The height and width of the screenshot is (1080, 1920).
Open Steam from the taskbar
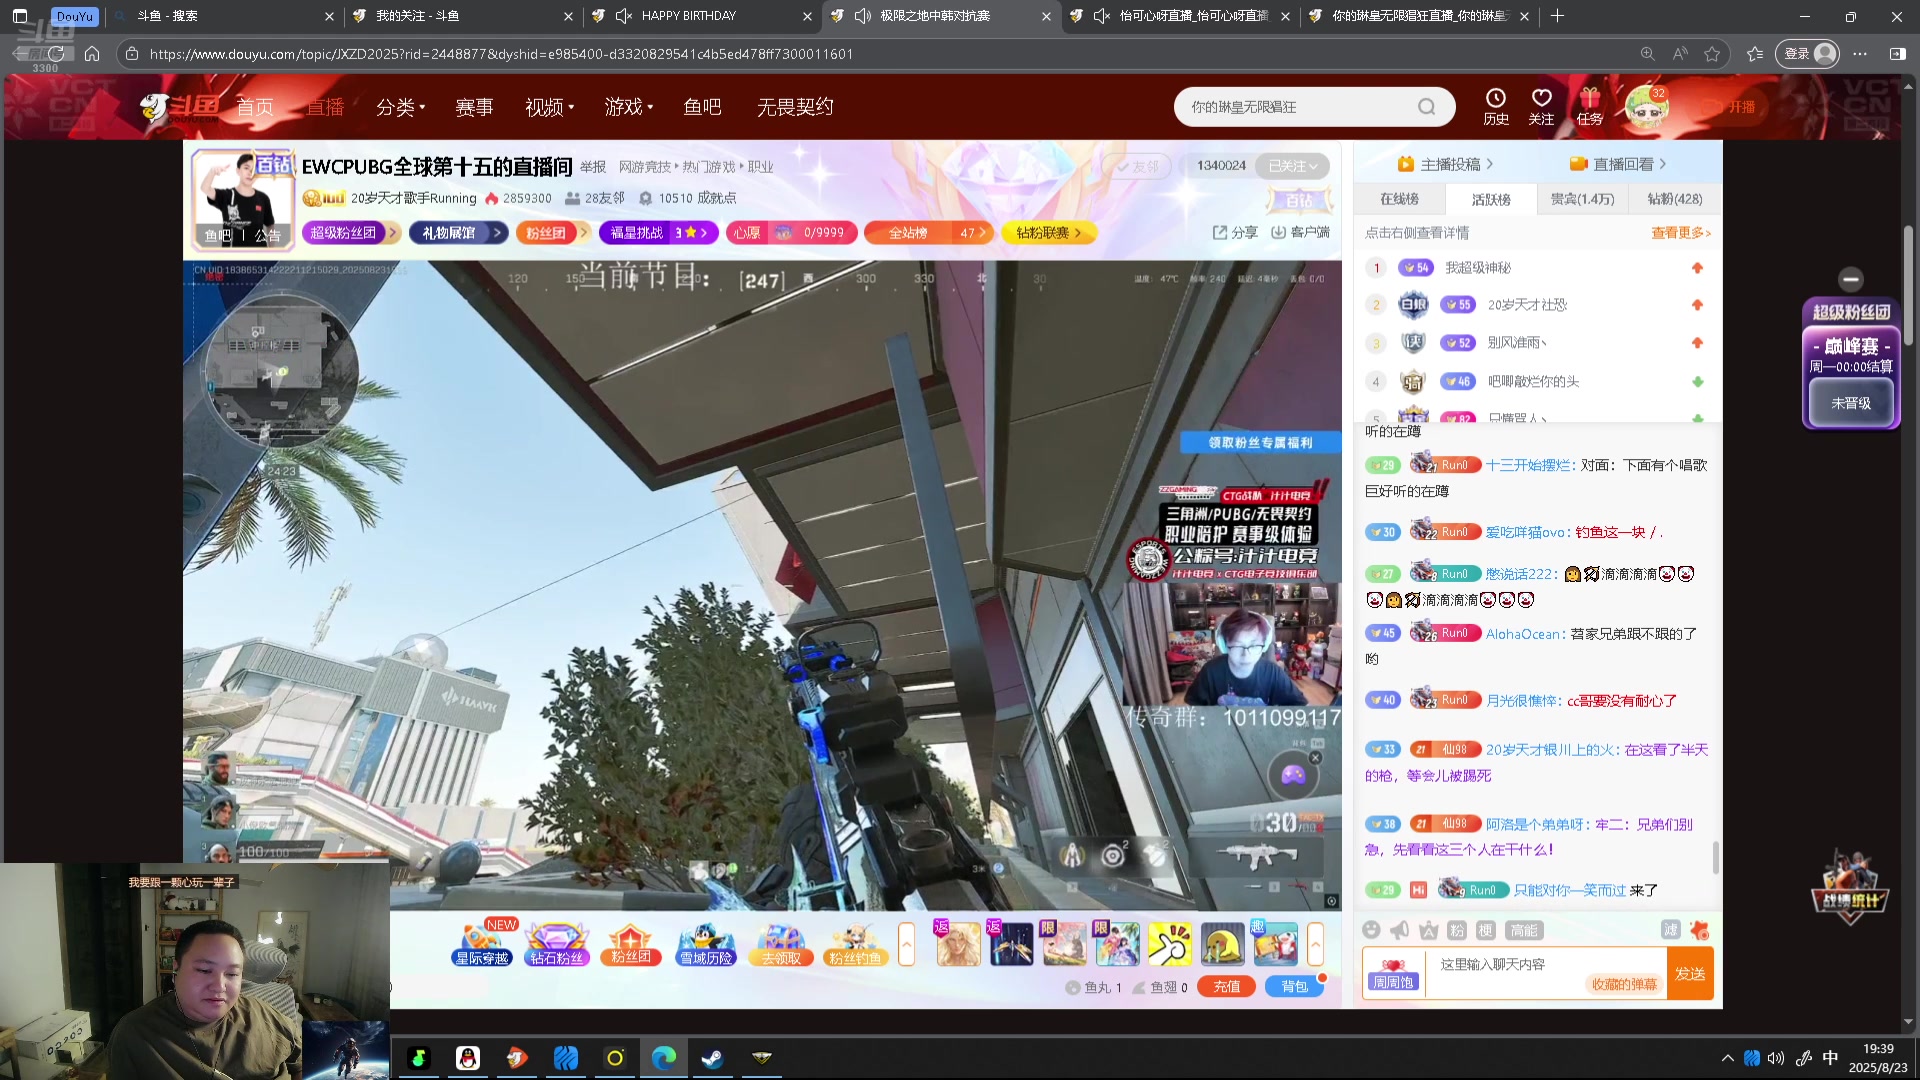tap(712, 1058)
